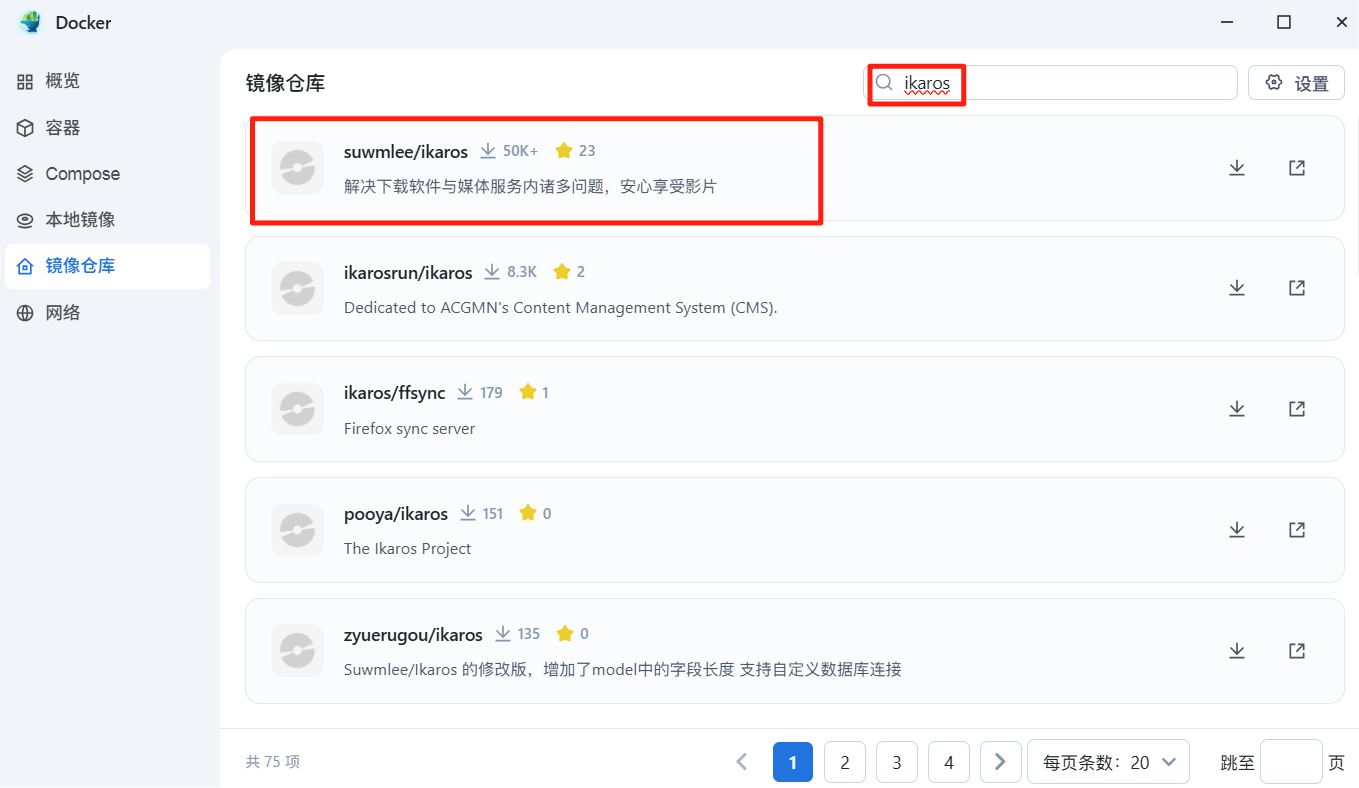This screenshot has height=788, width=1359.
Task: Minimize the Docker window
Action: 1225,22
